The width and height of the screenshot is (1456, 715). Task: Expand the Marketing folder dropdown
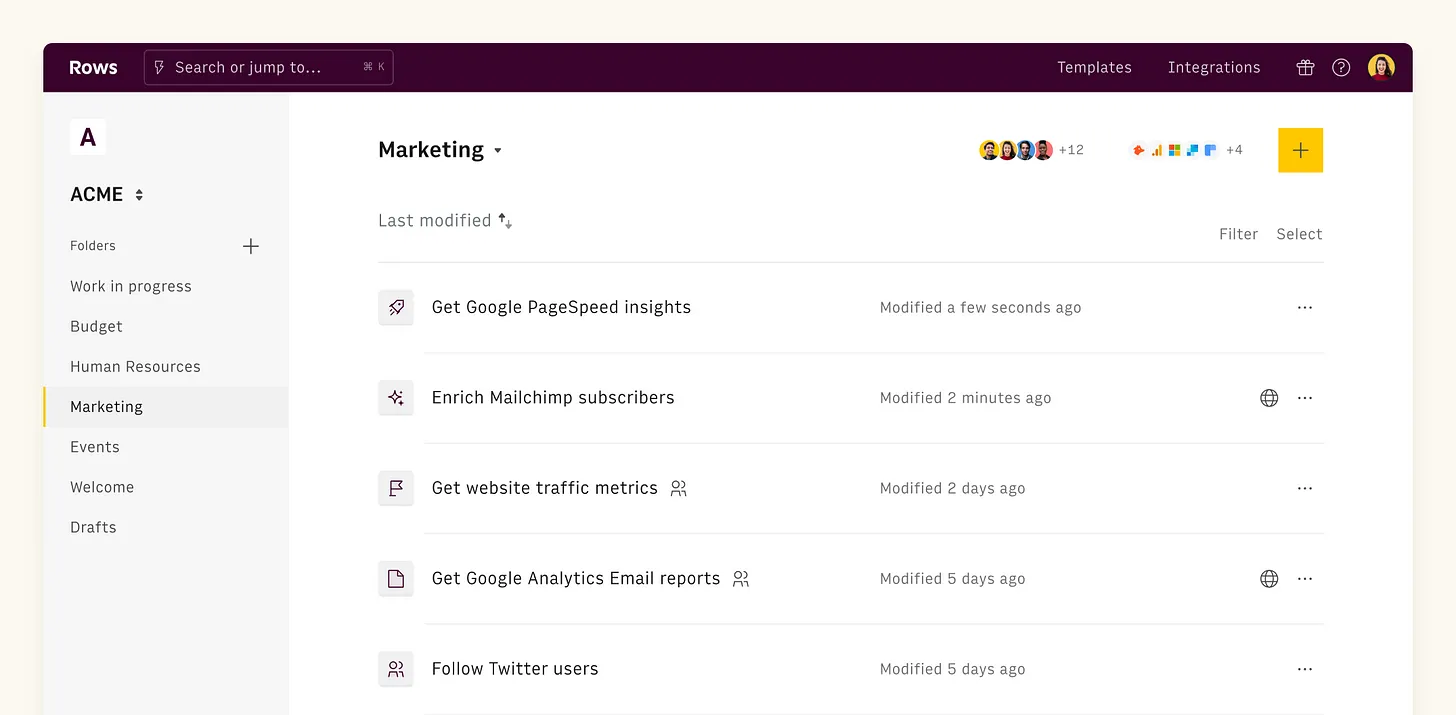coord(498,151)
